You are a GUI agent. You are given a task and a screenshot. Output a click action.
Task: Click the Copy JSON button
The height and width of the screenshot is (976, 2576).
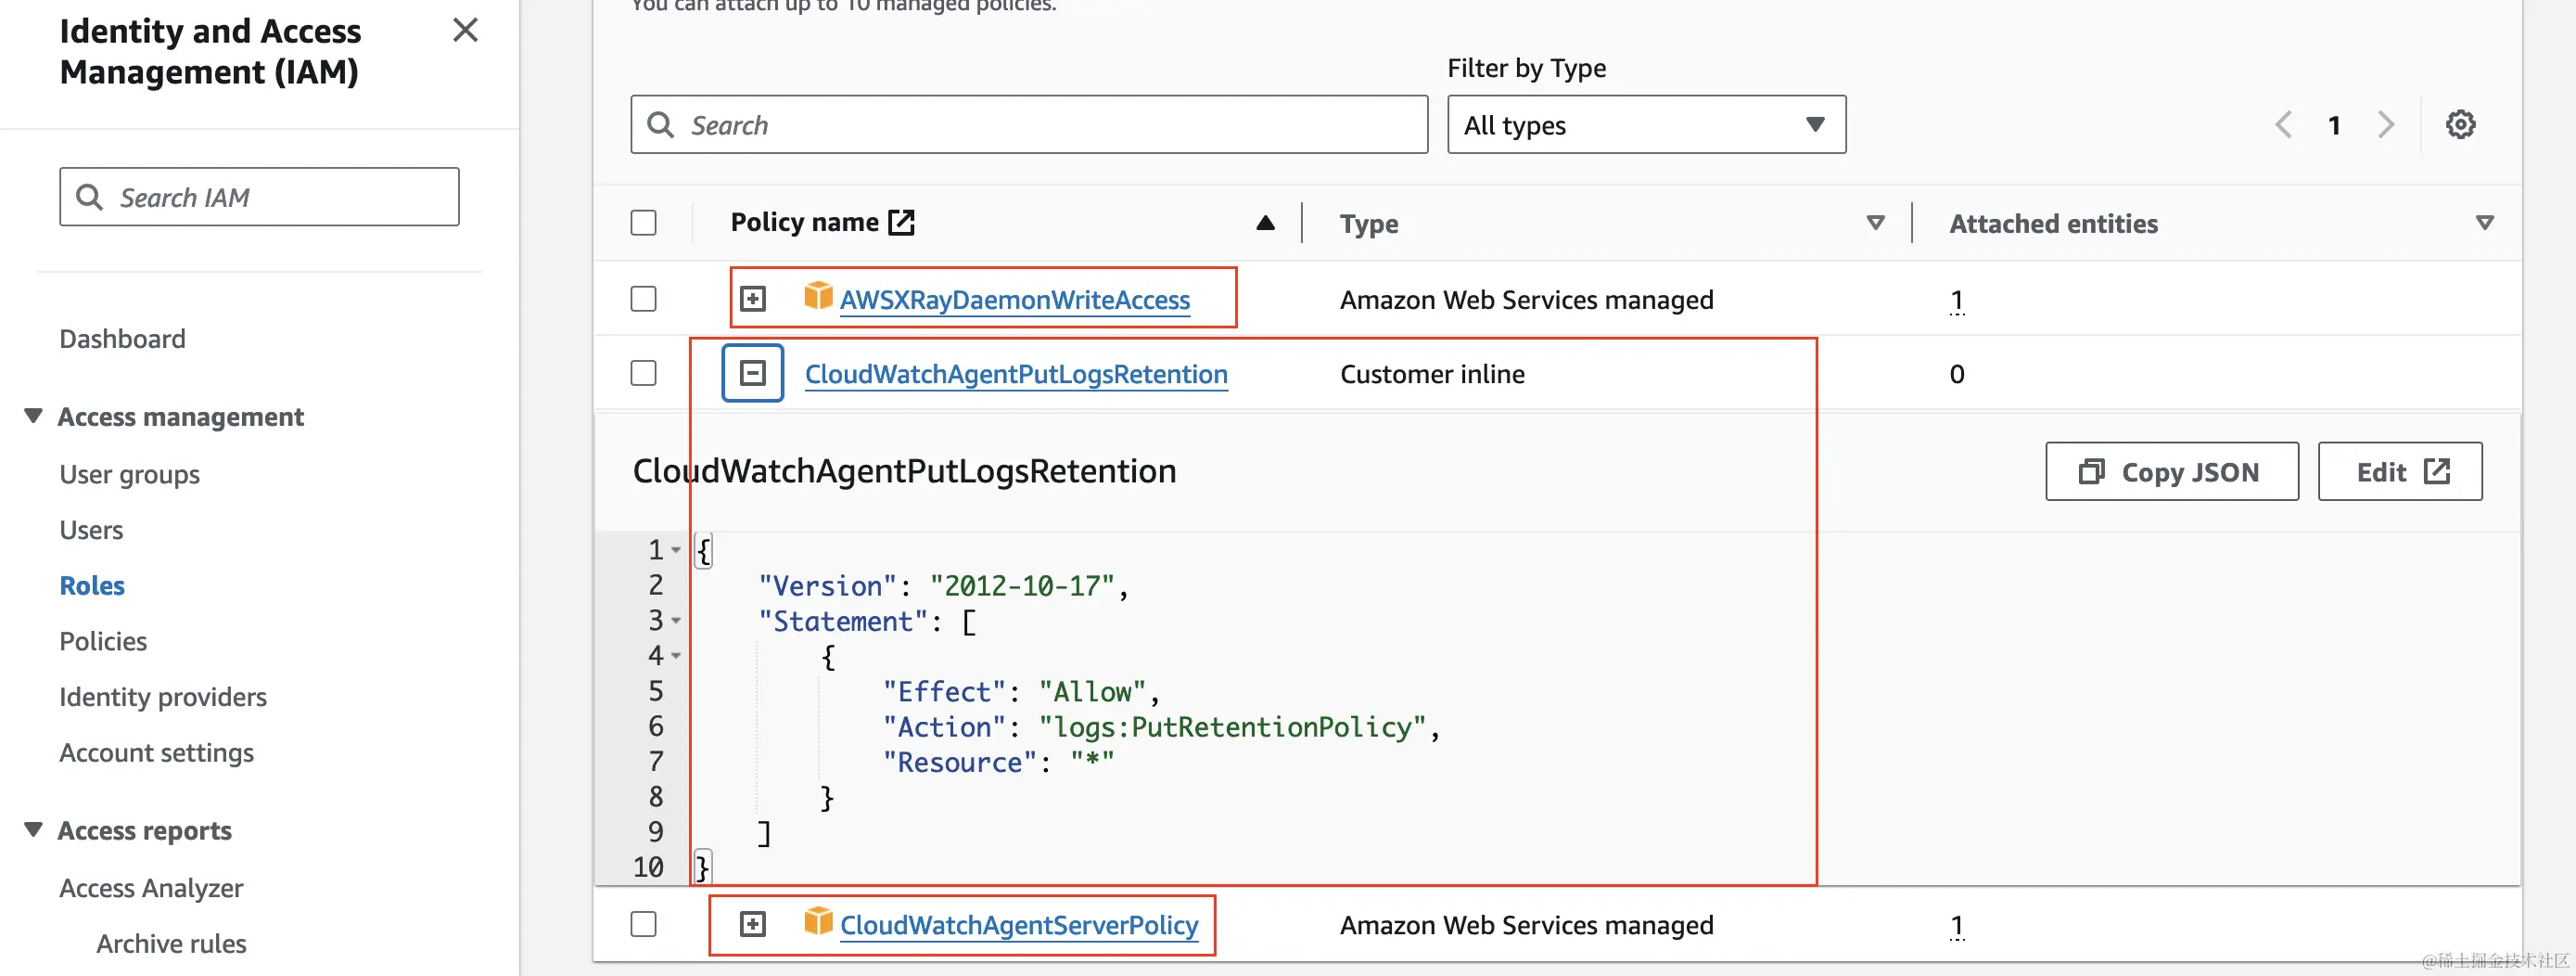(x=2171, y=472)
